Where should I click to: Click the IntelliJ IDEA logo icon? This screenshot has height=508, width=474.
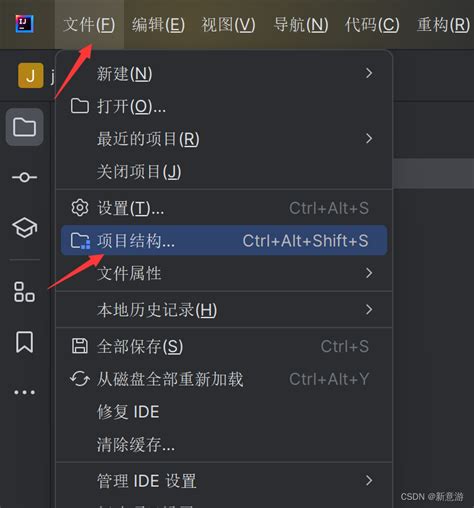tap(24, 24)
